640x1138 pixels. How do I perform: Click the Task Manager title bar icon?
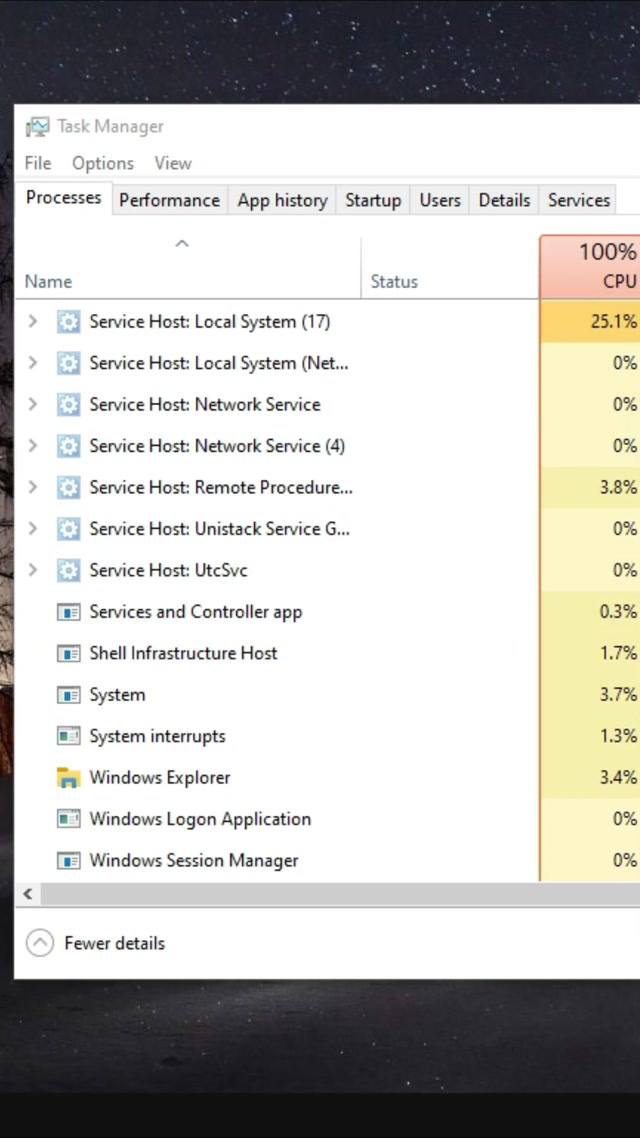(37, 127)
